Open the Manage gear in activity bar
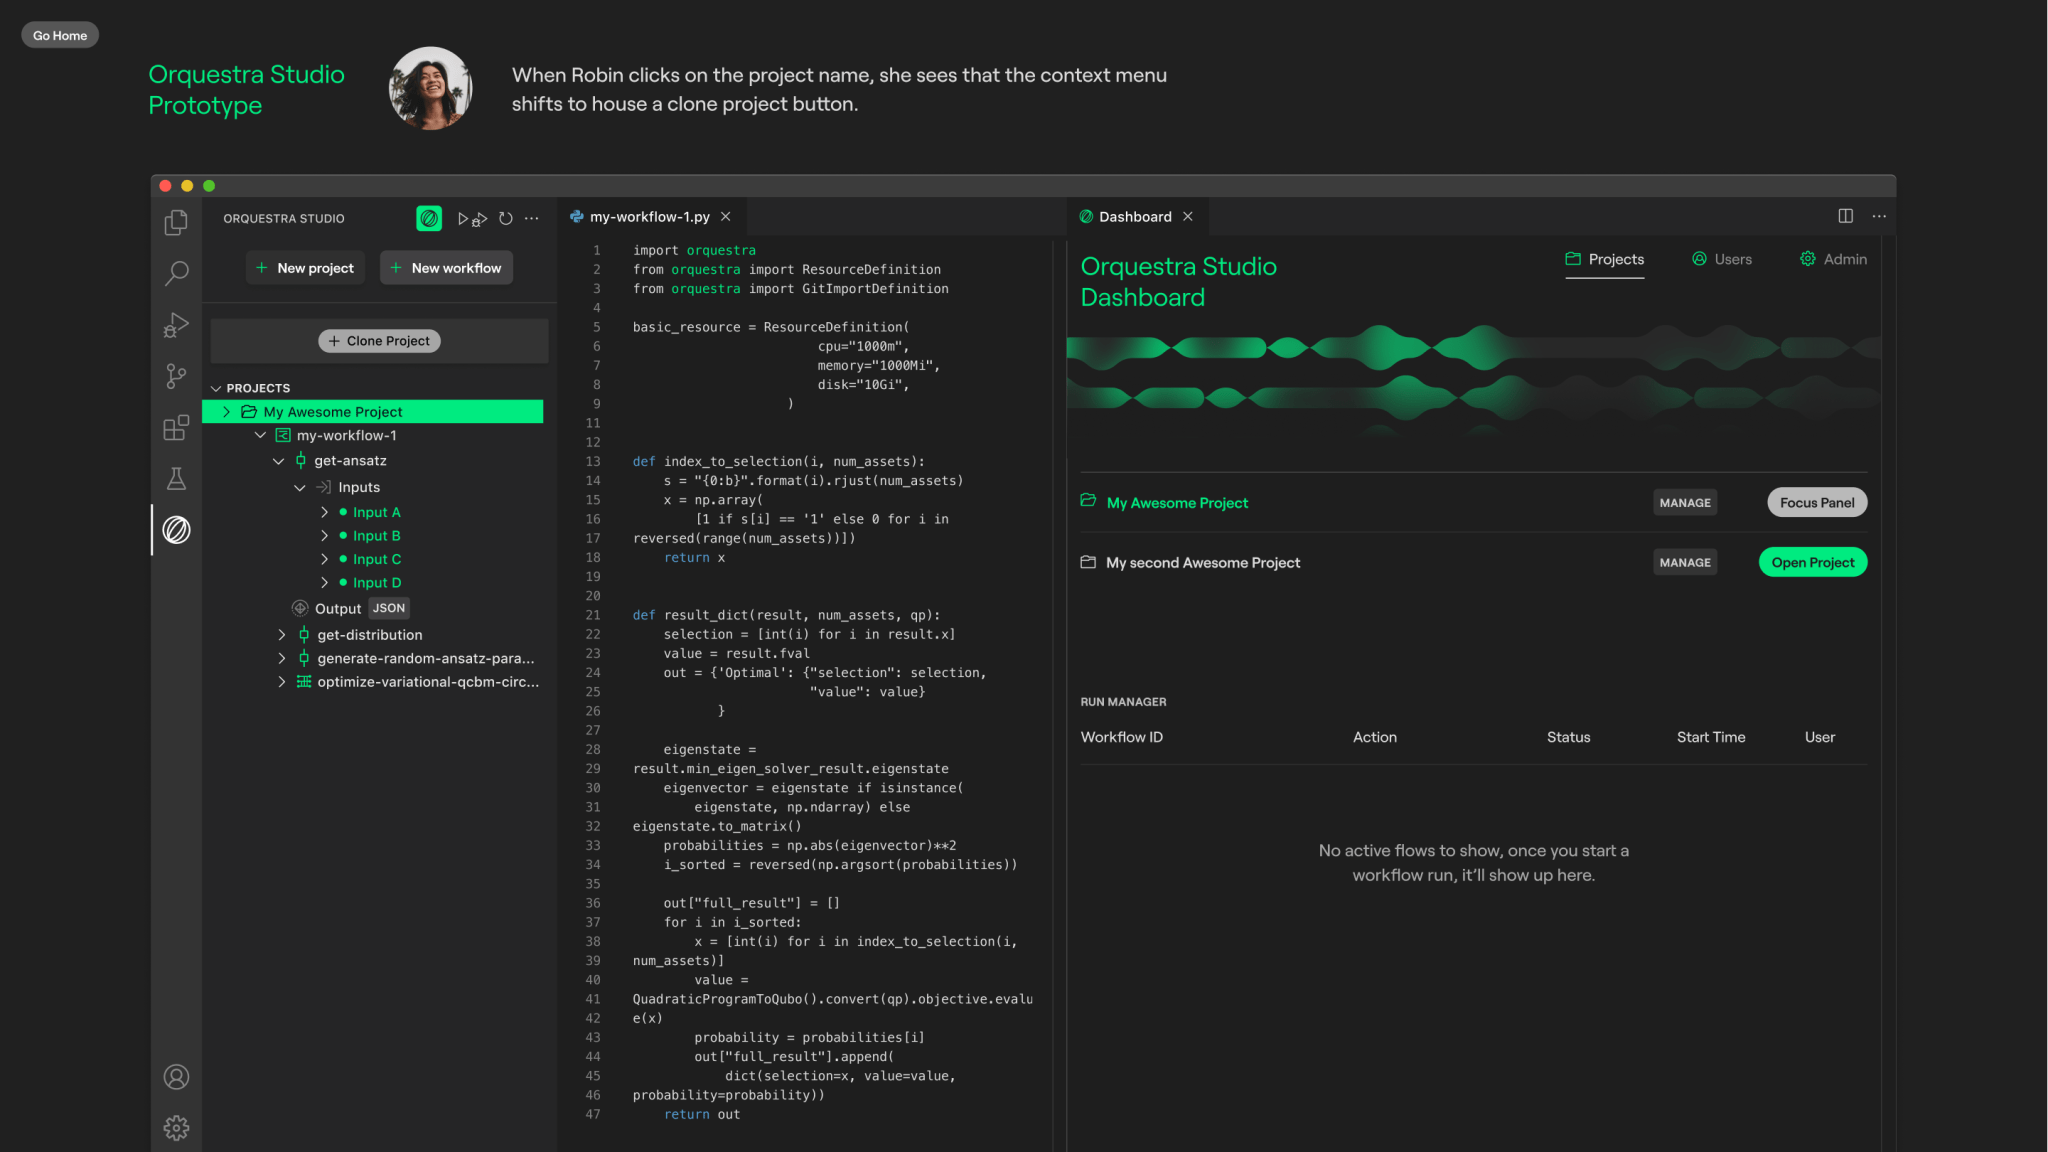This screenshot has height=1152, width=2048. 176,1128
